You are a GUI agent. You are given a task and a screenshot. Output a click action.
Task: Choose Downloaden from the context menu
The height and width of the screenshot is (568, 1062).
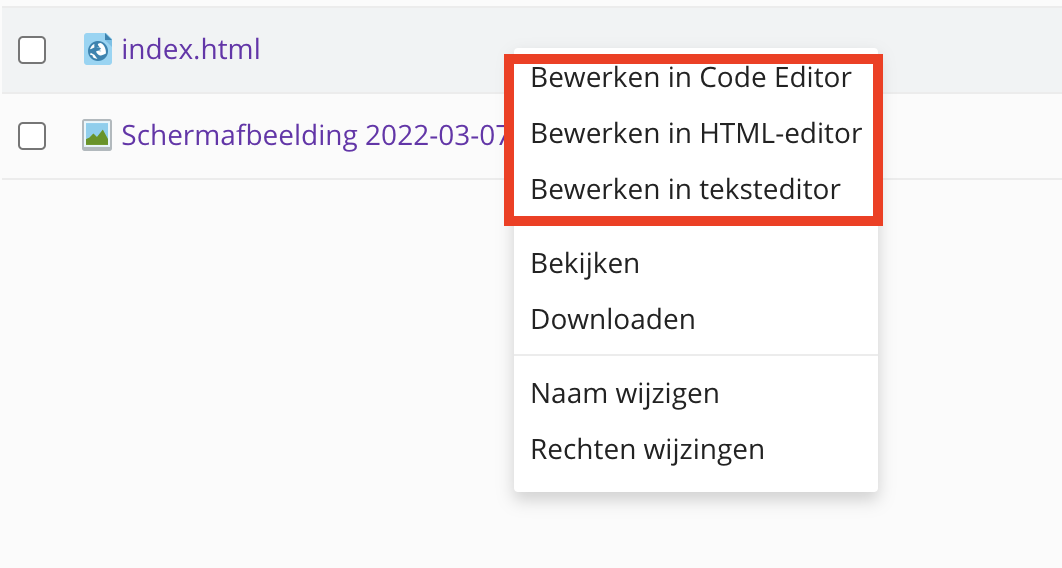pos(613,319)
